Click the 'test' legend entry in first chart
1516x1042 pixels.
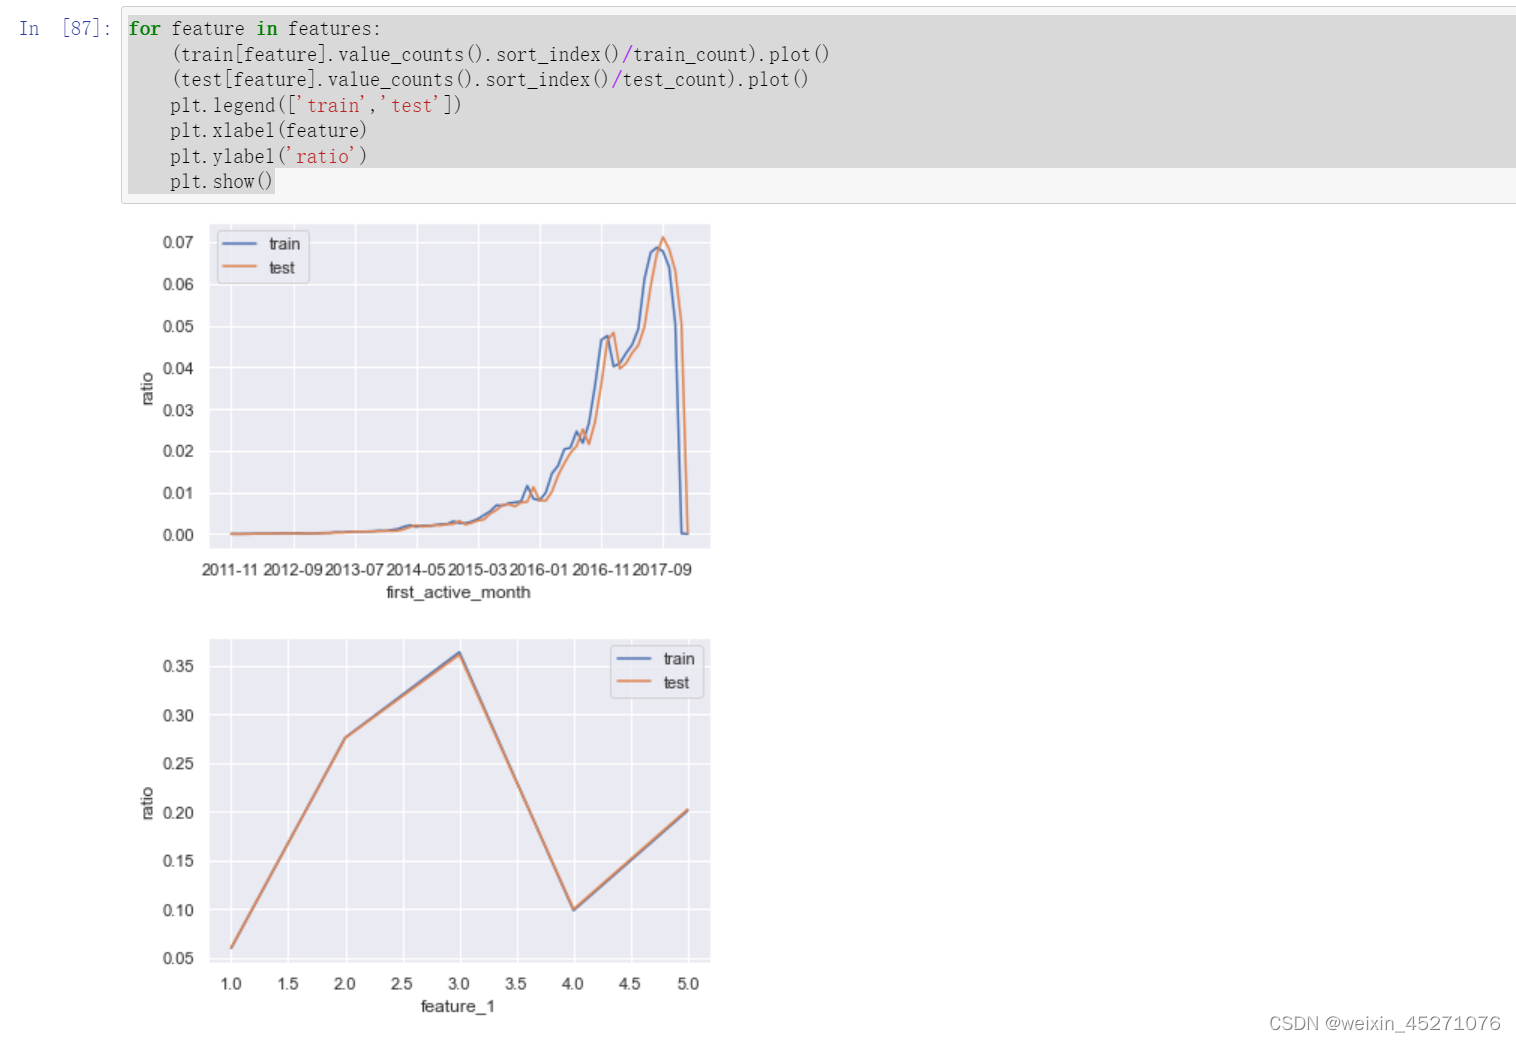coord(282,268)
